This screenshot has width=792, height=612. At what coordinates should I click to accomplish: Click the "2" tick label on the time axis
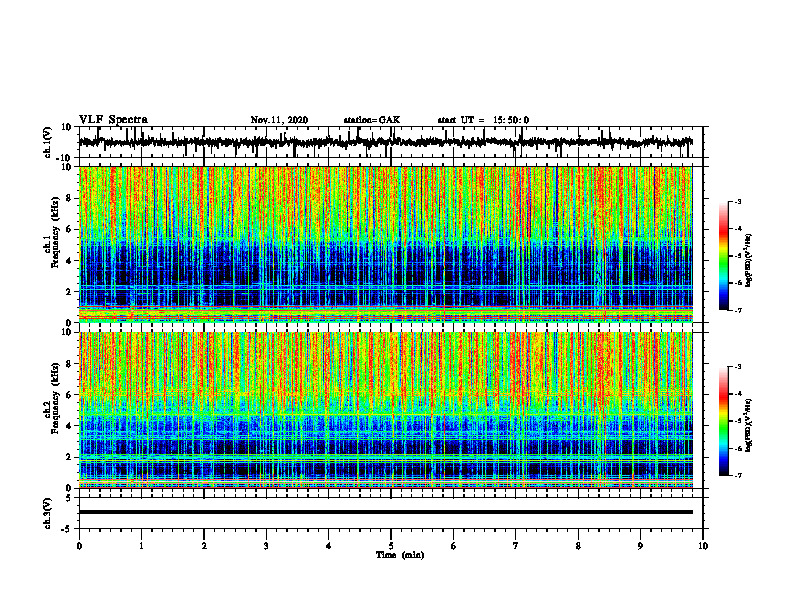pyautogui.click(x=204, y=546)
